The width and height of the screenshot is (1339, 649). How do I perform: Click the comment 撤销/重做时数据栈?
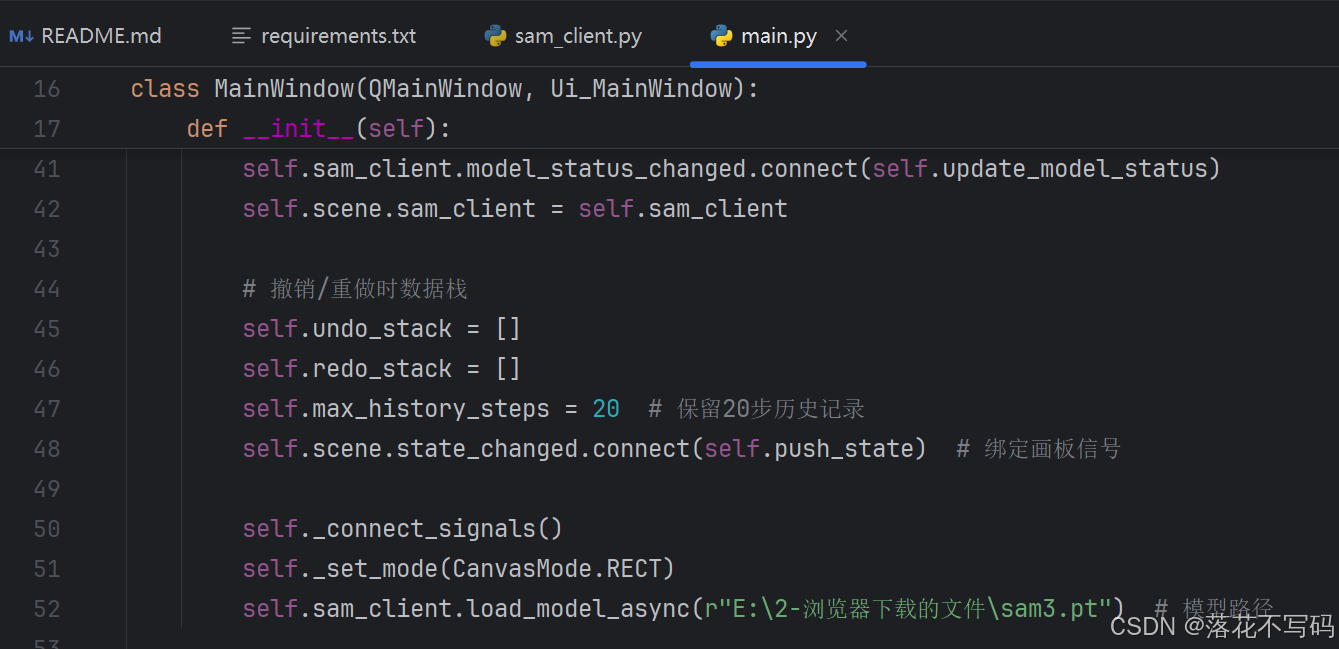(355, 289)
